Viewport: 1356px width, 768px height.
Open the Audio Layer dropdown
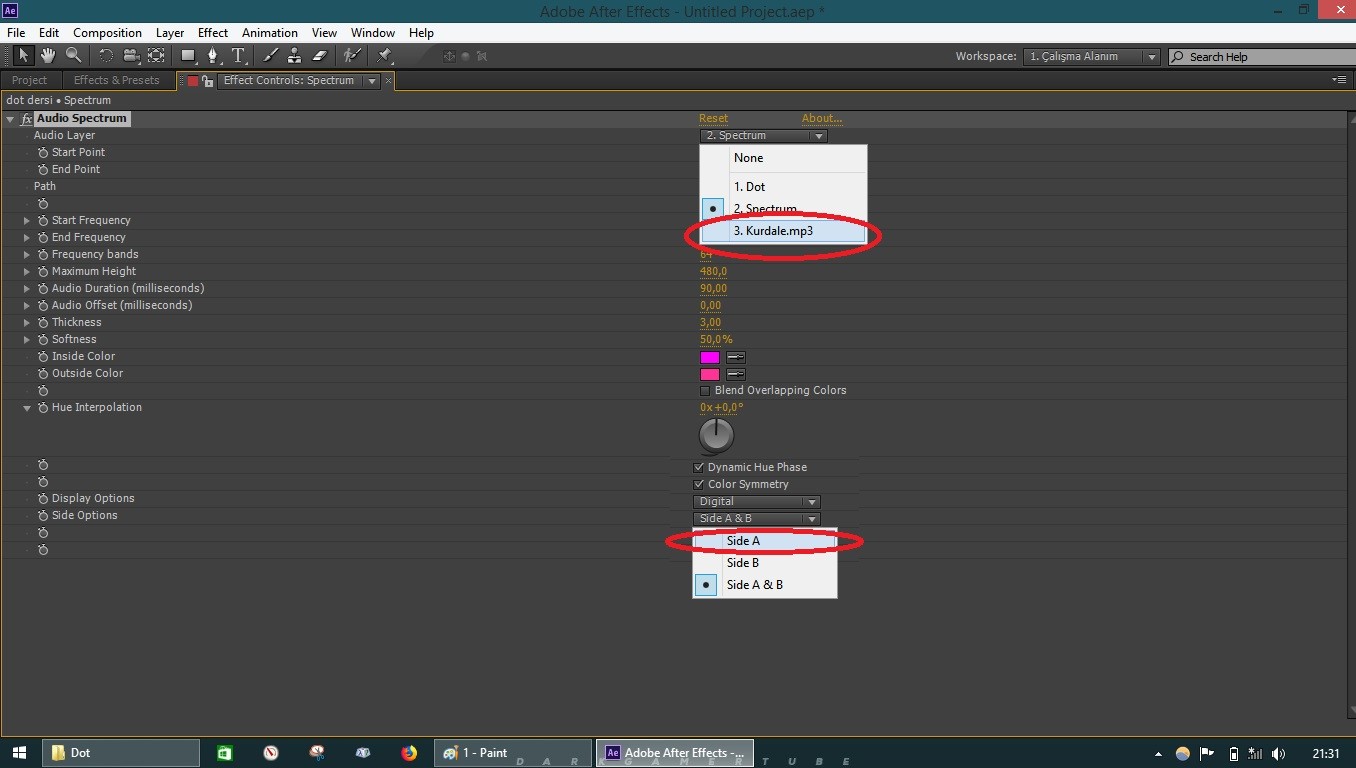[763, 136]
